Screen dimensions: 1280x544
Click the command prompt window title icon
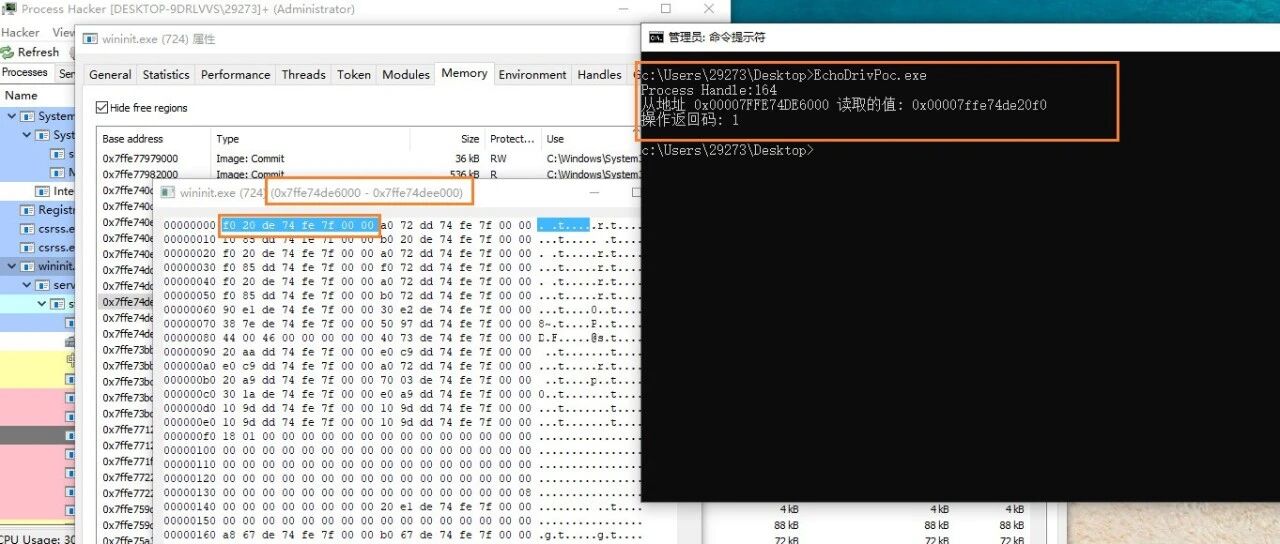coord(656,37)
